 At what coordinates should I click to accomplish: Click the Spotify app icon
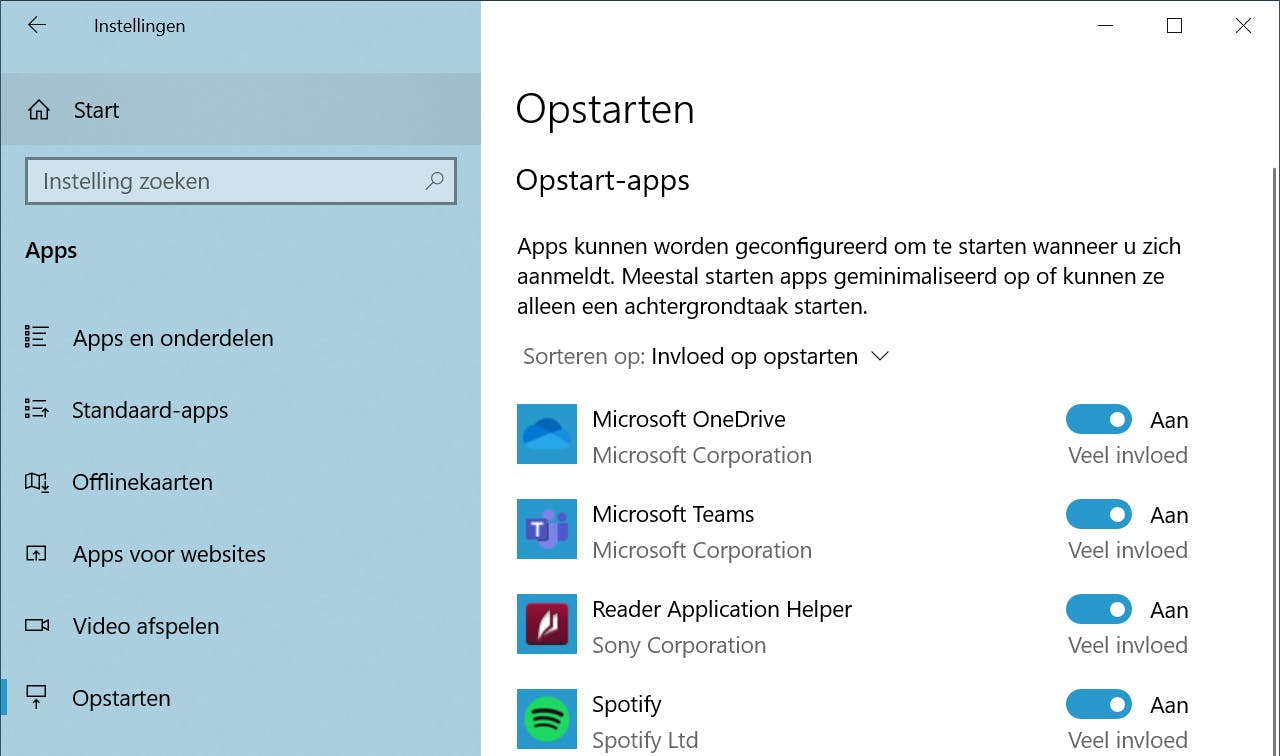tap(547, 719)
